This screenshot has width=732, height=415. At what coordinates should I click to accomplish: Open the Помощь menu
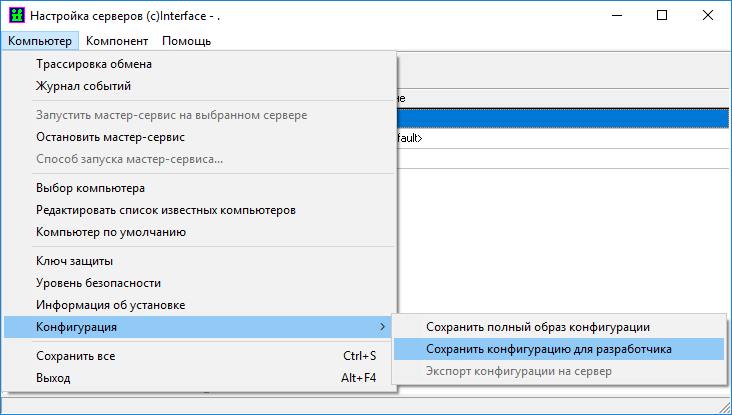tap(186, 41)
